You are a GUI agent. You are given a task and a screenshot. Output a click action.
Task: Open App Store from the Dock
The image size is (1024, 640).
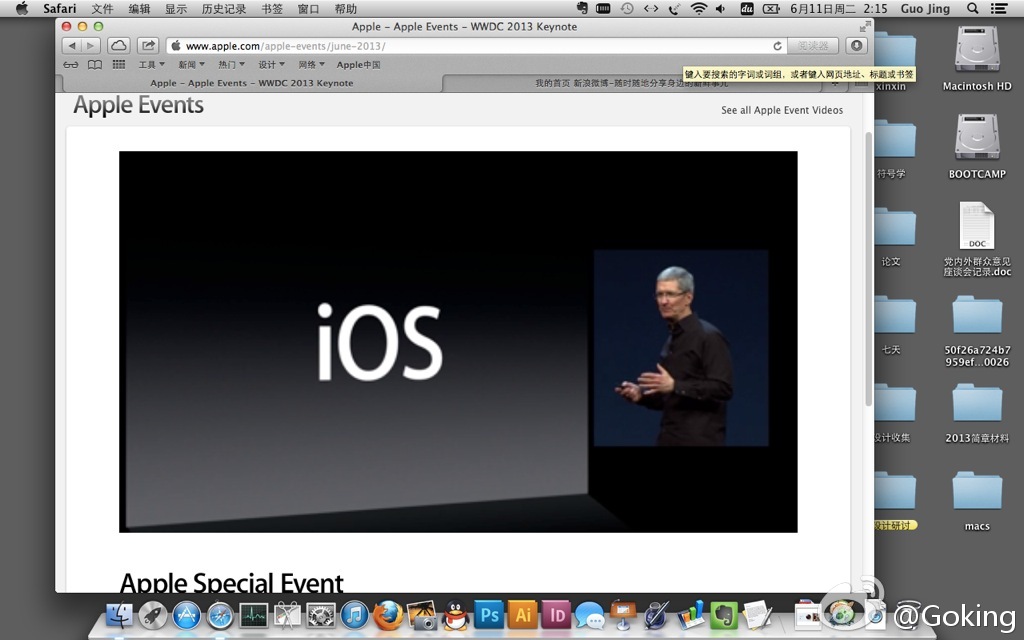point(187,616)
